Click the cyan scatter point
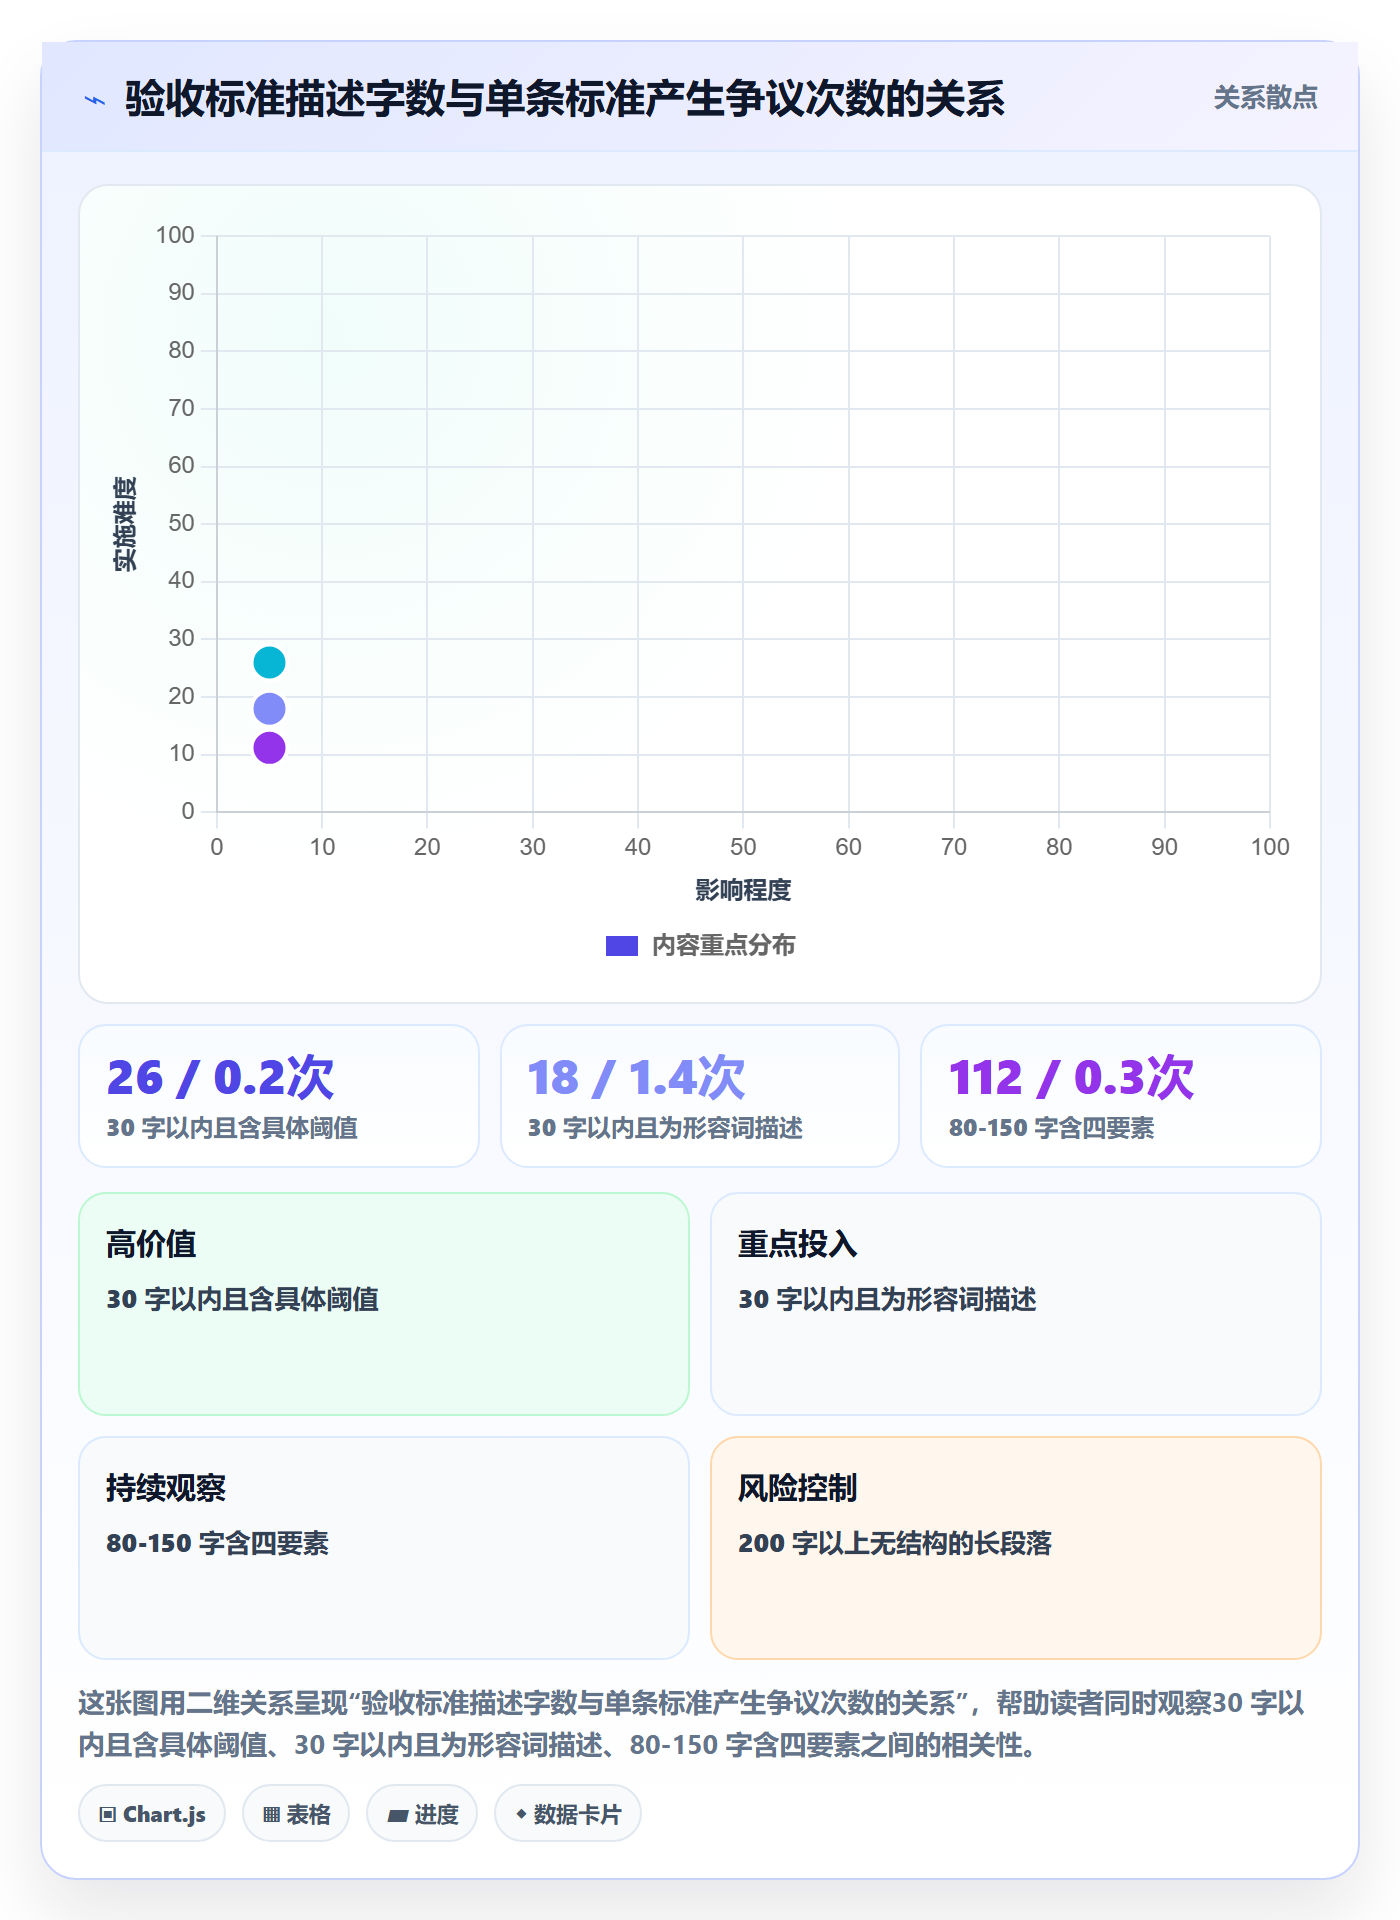Screen dimensions: 1400x1920 pos(269,662)
